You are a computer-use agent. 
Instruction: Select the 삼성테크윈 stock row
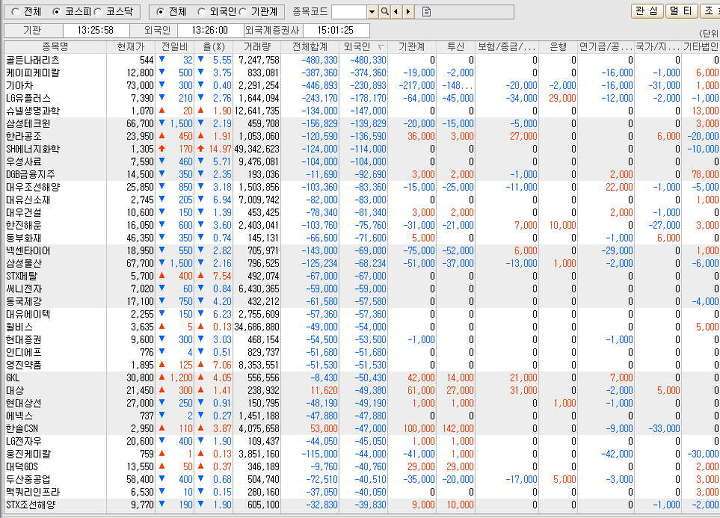tap(362, 124)
